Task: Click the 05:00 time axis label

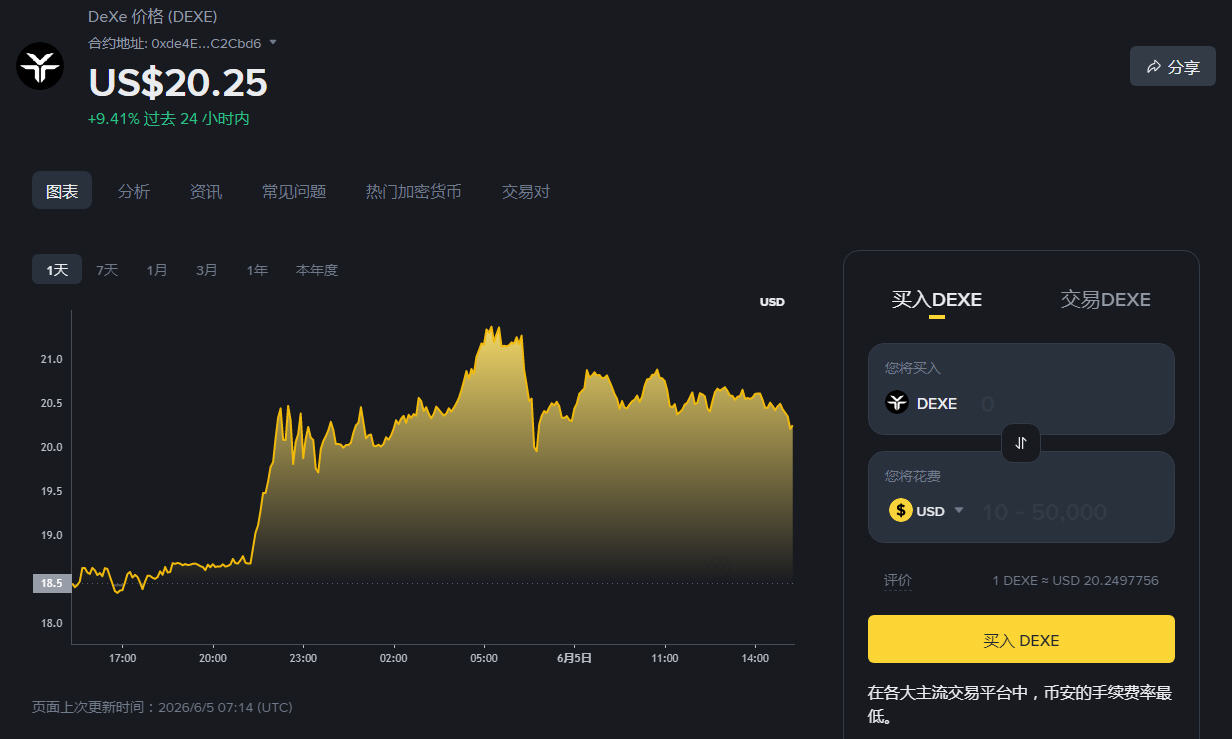Action: coord(484,658)
